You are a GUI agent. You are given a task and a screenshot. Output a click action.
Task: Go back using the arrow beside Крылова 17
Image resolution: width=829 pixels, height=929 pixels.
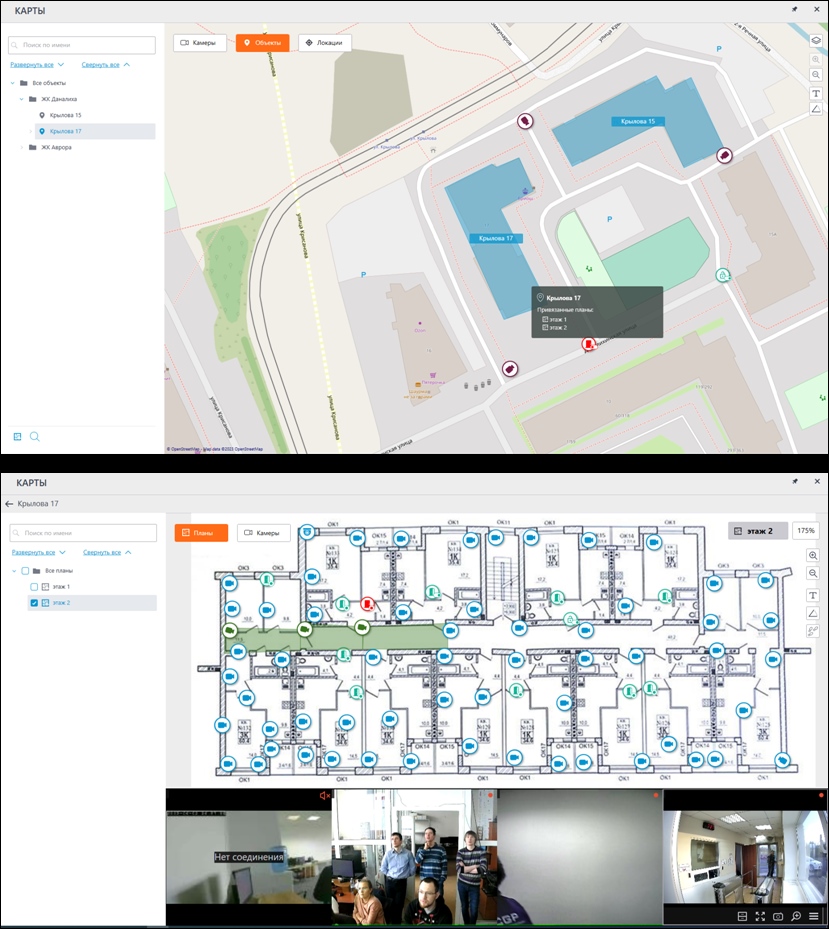(9, 504)
